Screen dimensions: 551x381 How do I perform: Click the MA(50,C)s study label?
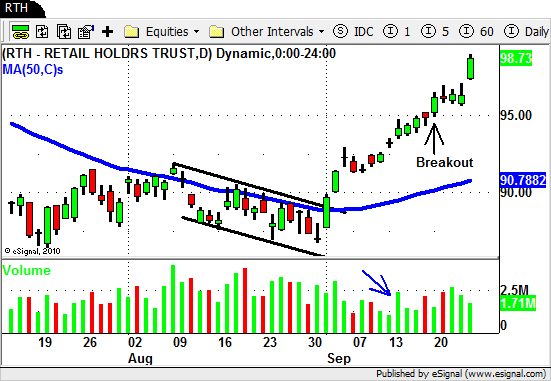(x=33, y=69)
